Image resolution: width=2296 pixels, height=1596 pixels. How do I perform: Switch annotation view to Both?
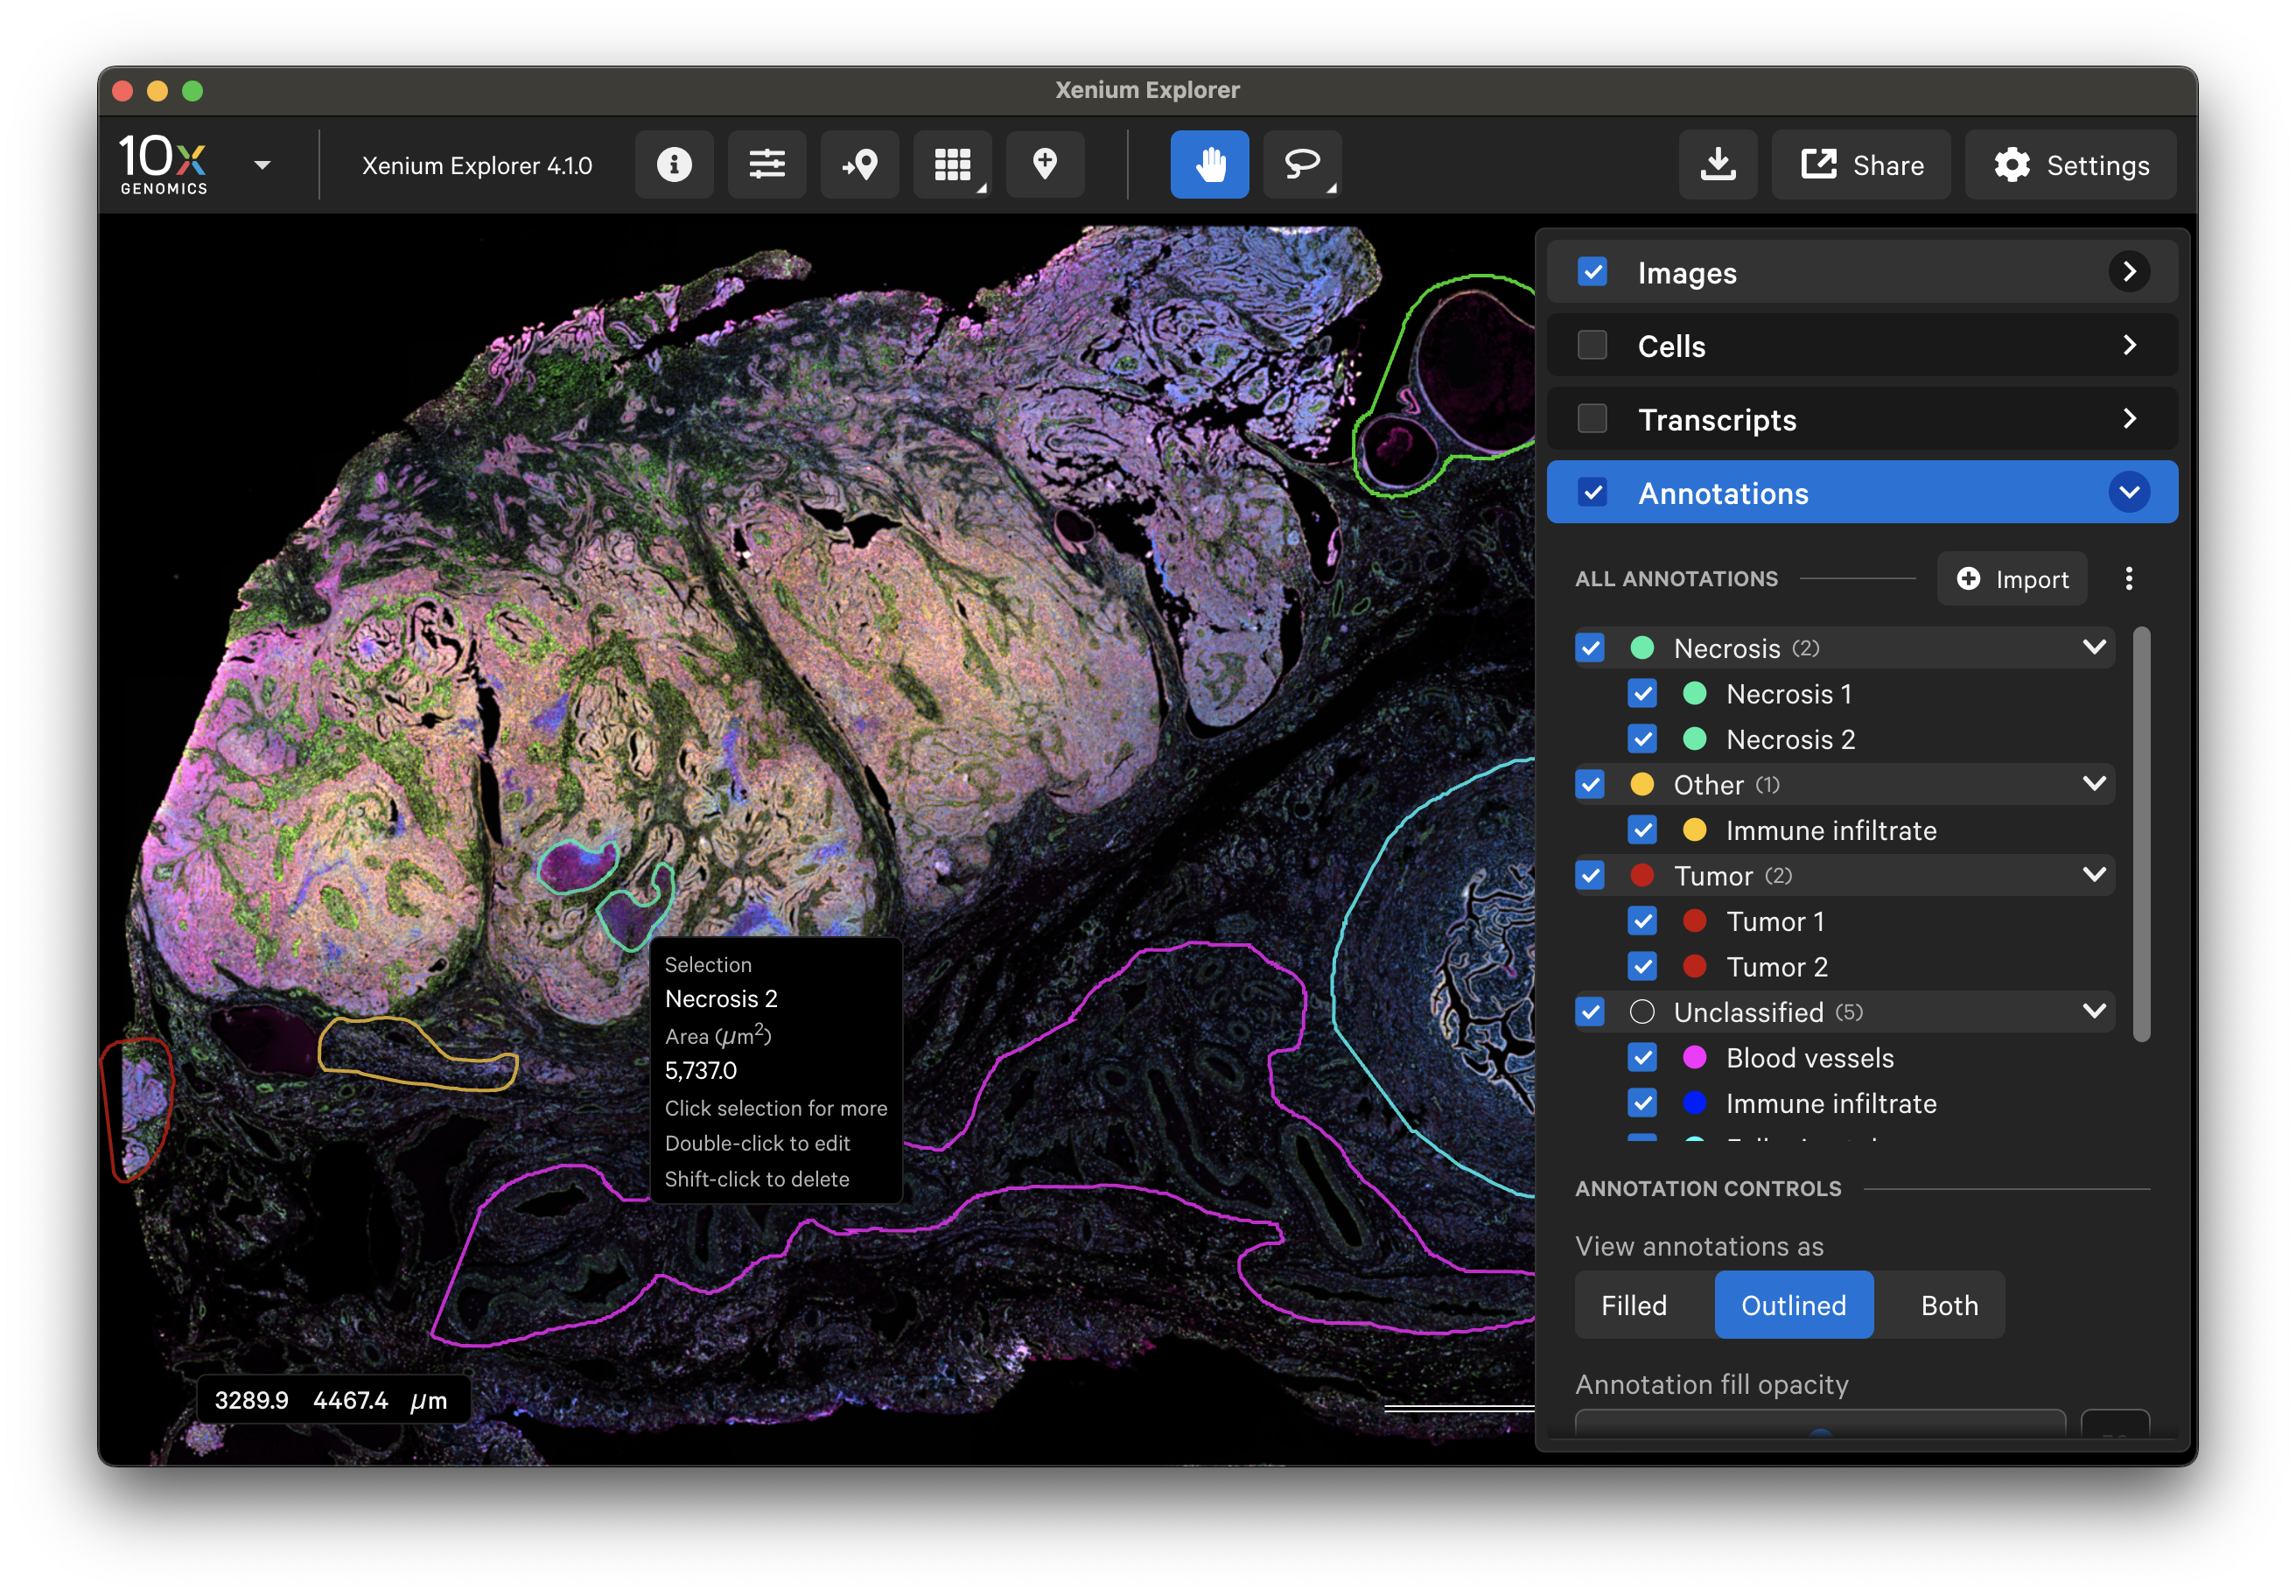click(x=1949, y=1305)
